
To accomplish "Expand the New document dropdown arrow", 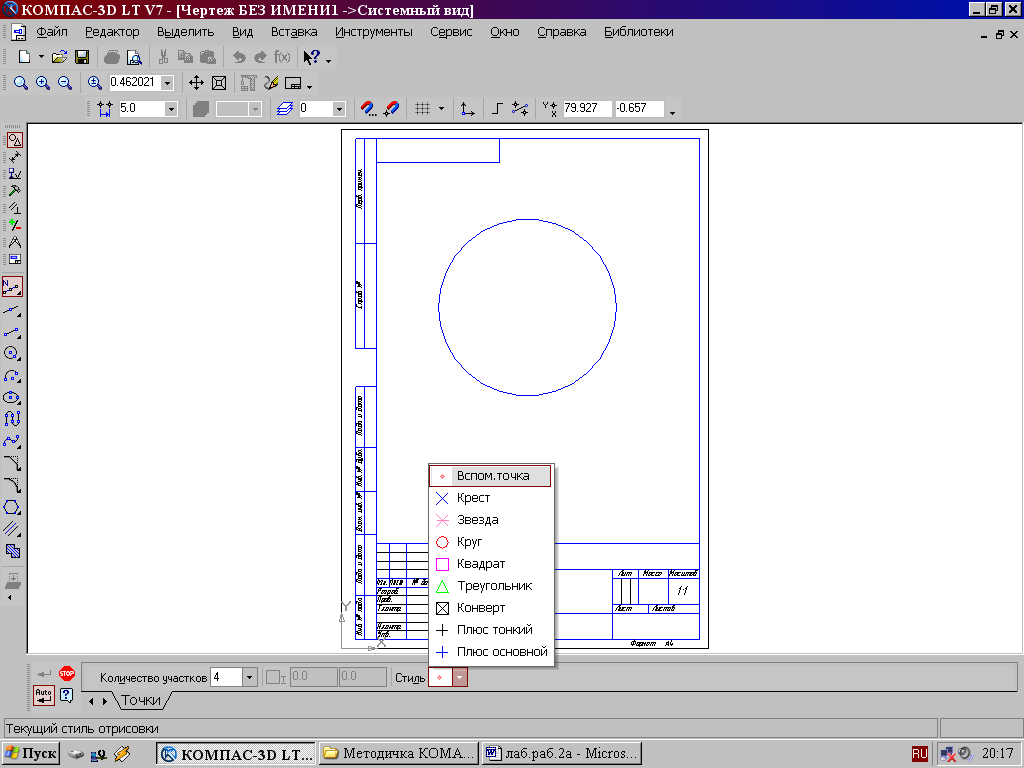I will [x=41, y=57].
